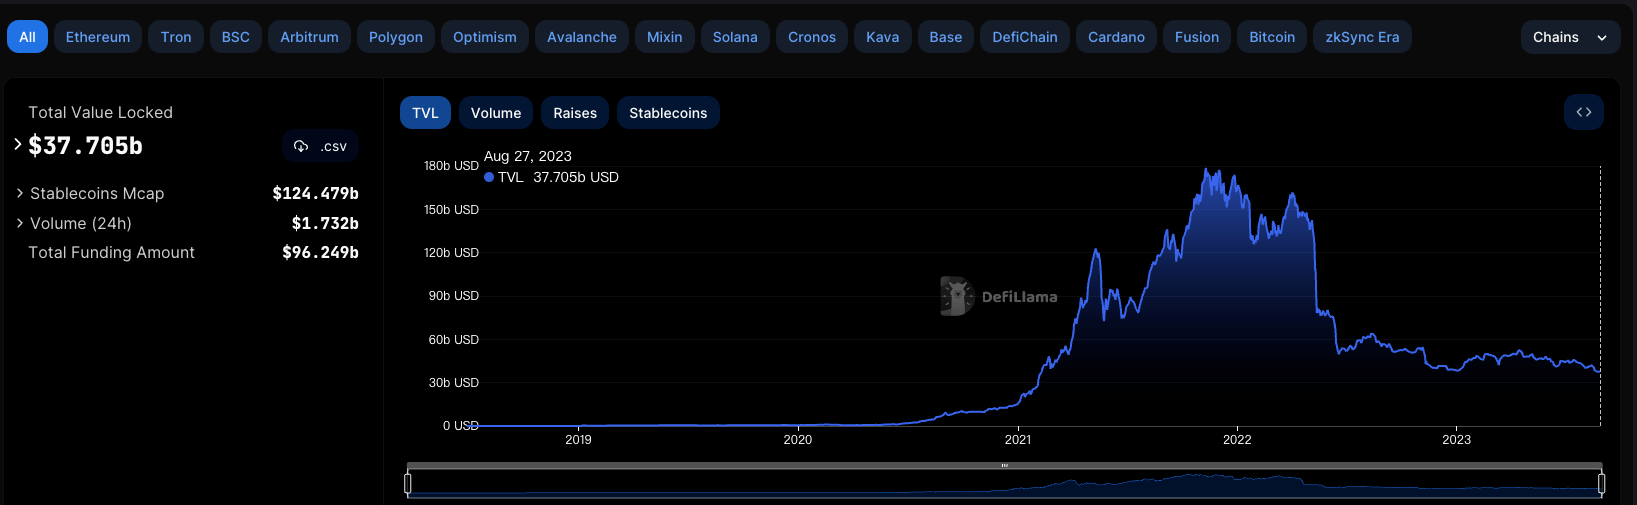Filter by Kava chain
This screenshot has height=505, width=1637.
[883, 37]
